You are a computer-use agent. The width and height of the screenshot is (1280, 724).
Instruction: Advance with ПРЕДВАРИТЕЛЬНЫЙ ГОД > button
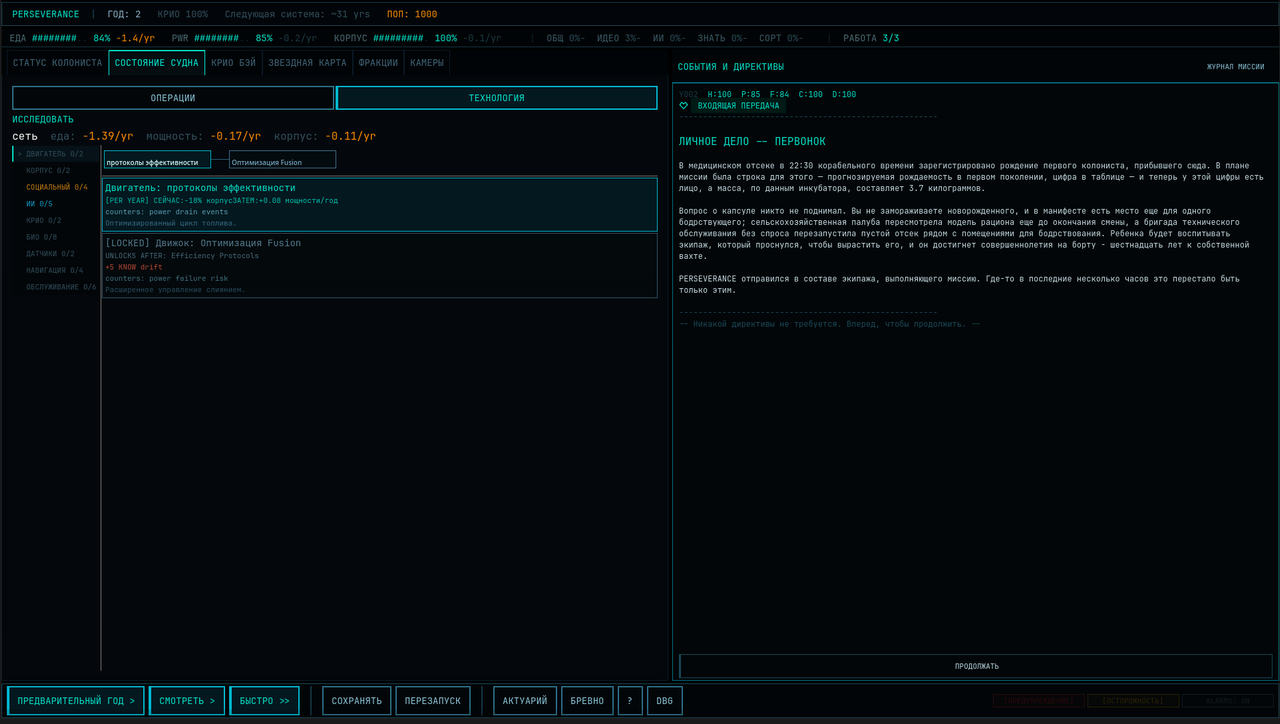[76, 701]
